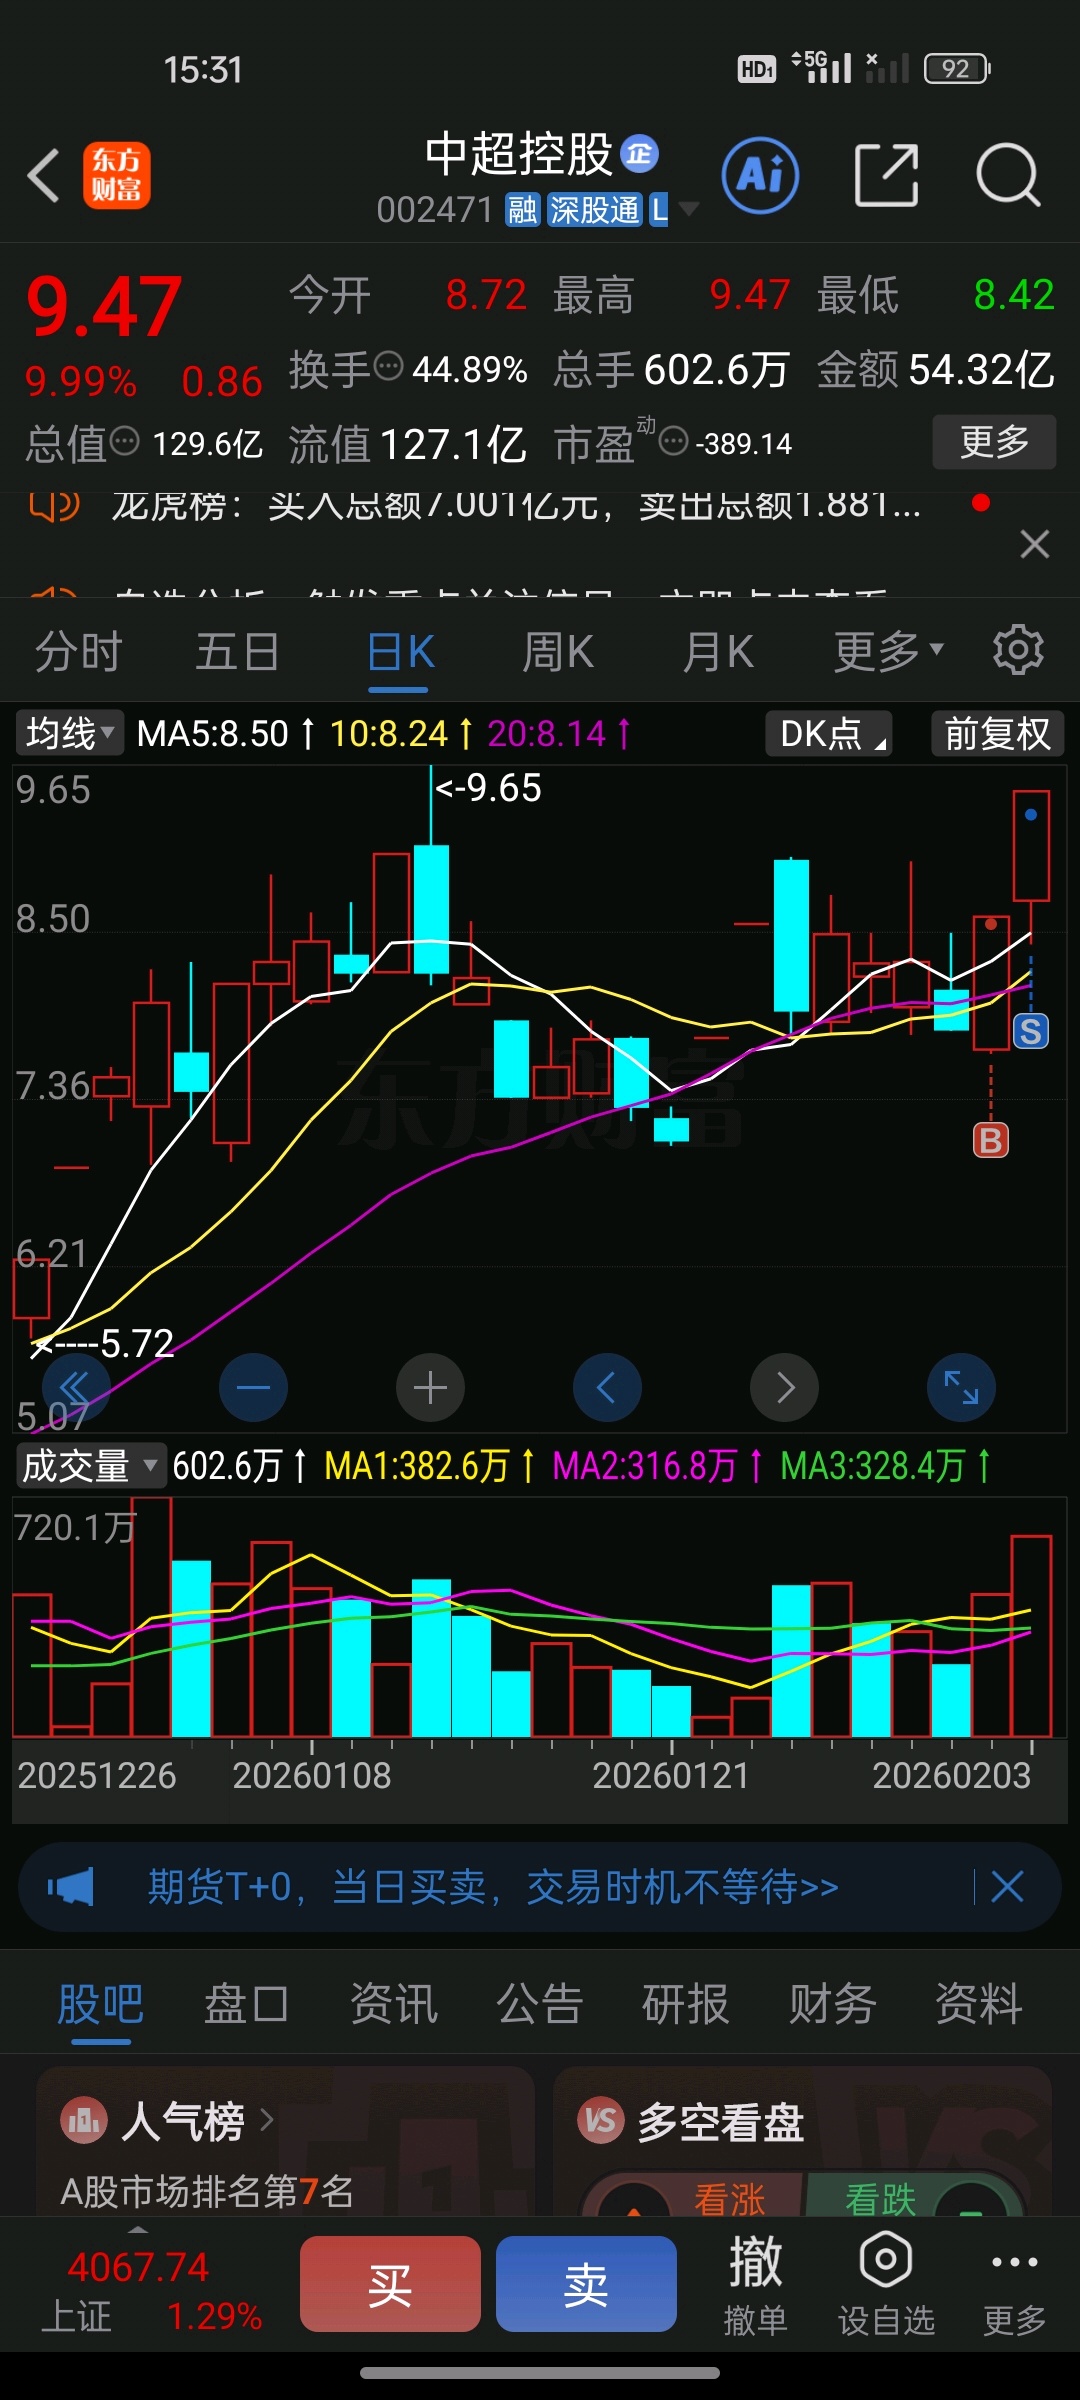Tap latest volume bar
The width and height of the screenshot is (1080, 2400).
pyautogui.click(x=1031, y=1636)
